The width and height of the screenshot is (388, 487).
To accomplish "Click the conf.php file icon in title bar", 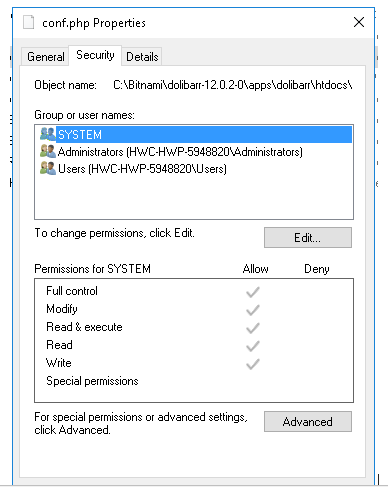I will (x=28, y=22).
